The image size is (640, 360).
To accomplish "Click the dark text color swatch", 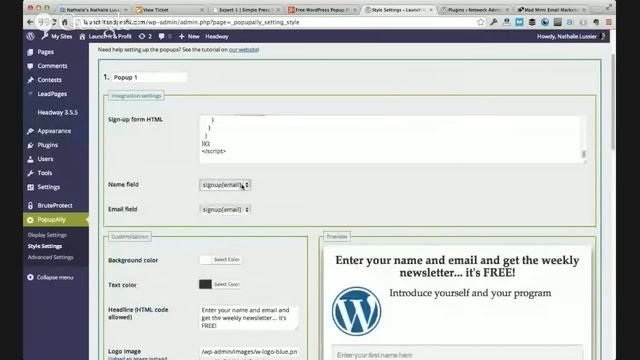I will 205,284.
